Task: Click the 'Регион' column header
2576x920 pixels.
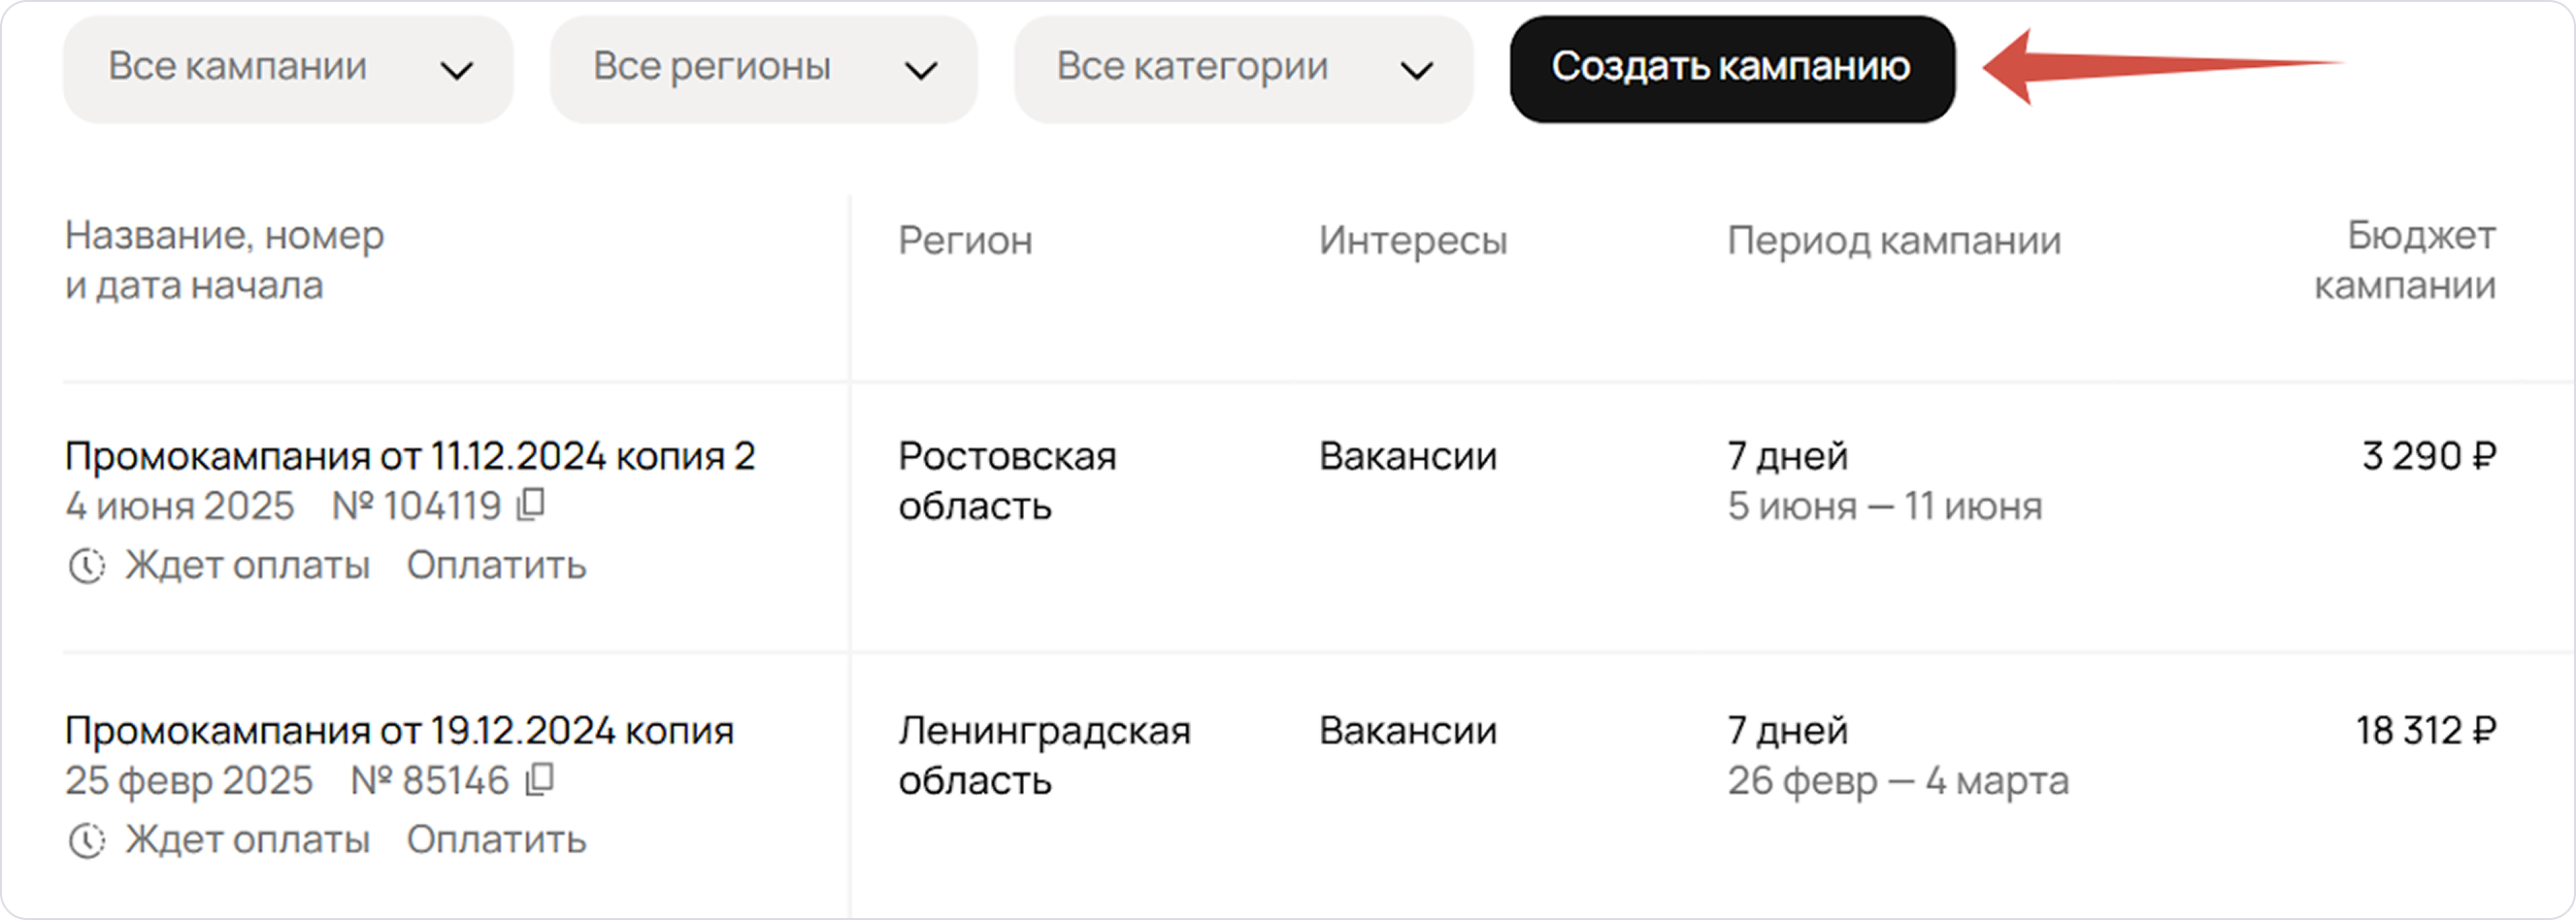Action: (965, 241)
